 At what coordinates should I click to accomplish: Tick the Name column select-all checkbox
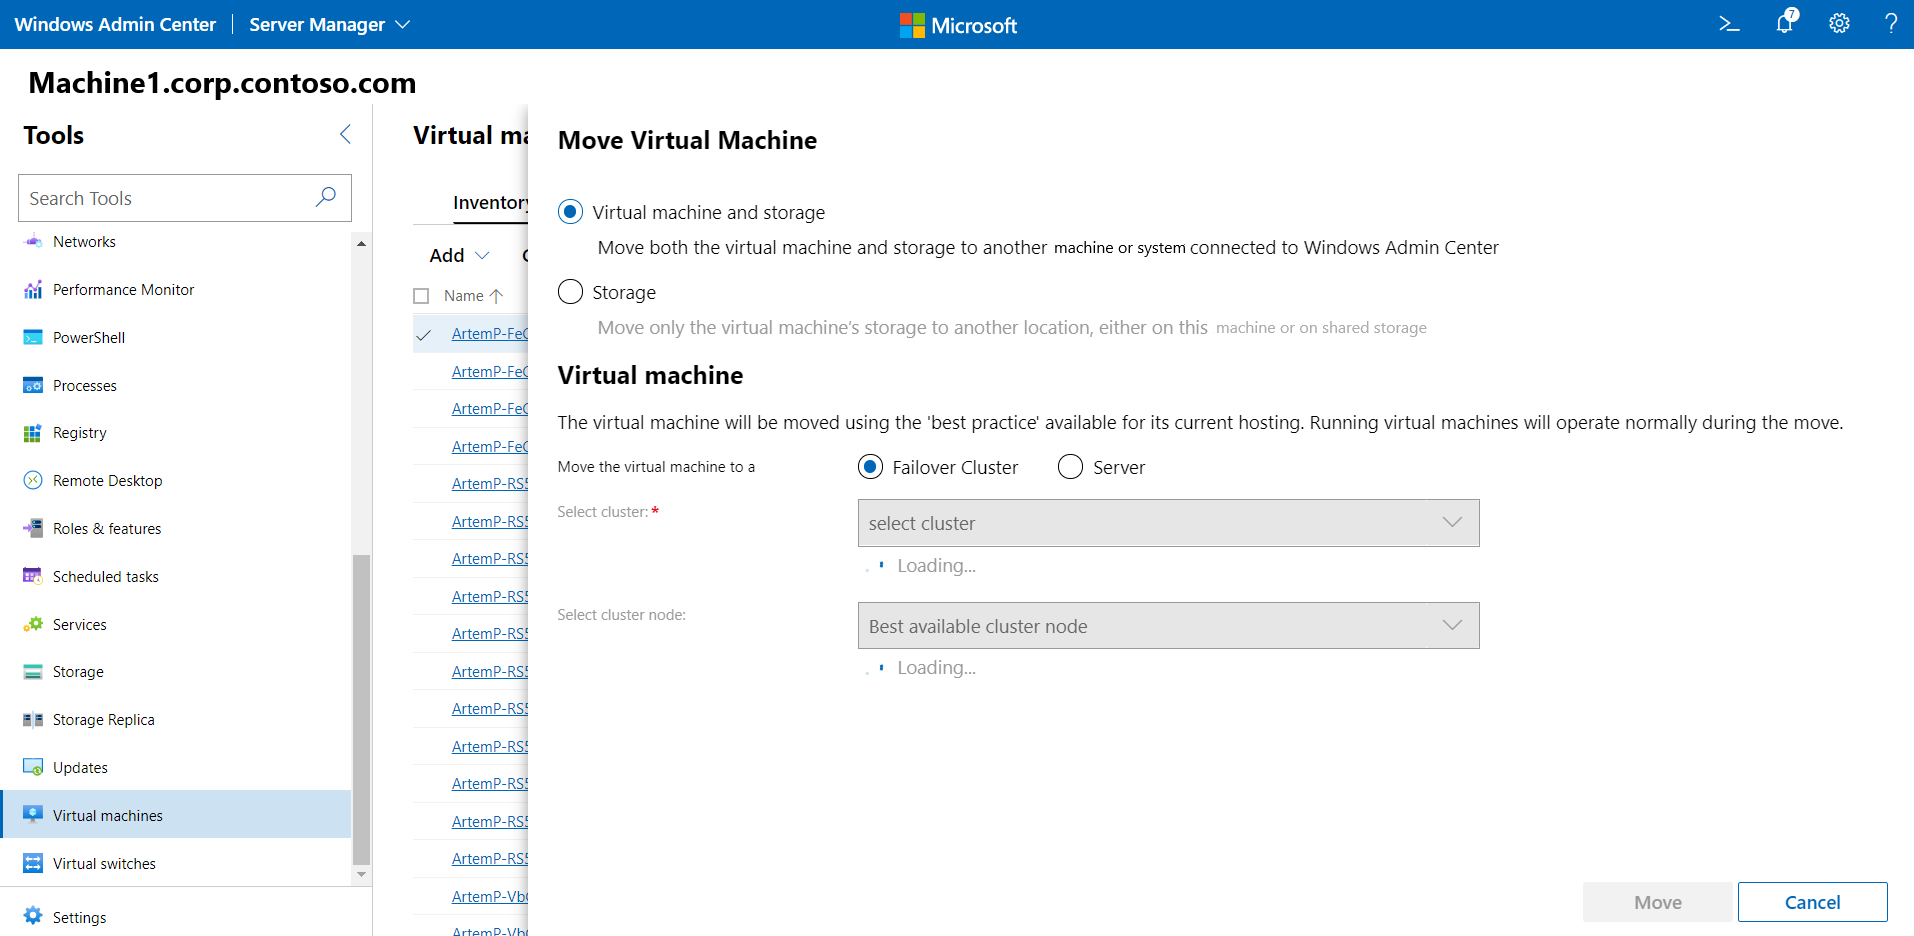click(x=421, y=296)
